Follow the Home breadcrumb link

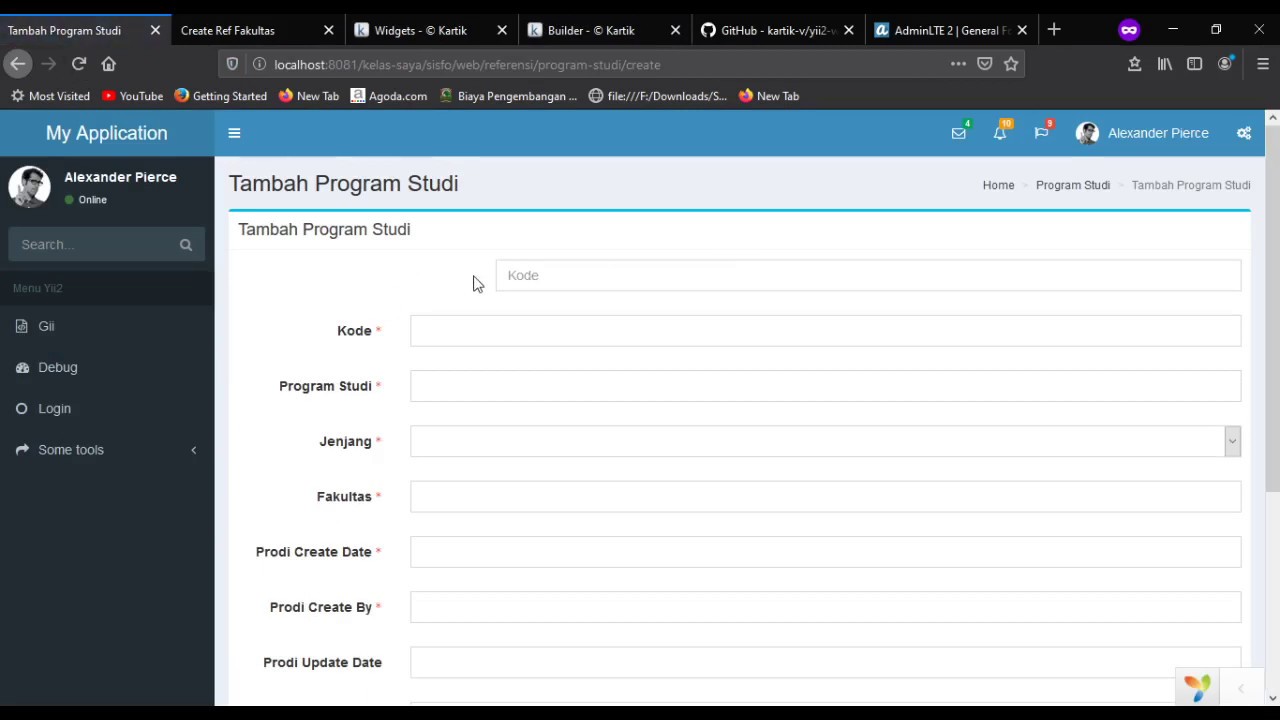click(x=998, y=185)
